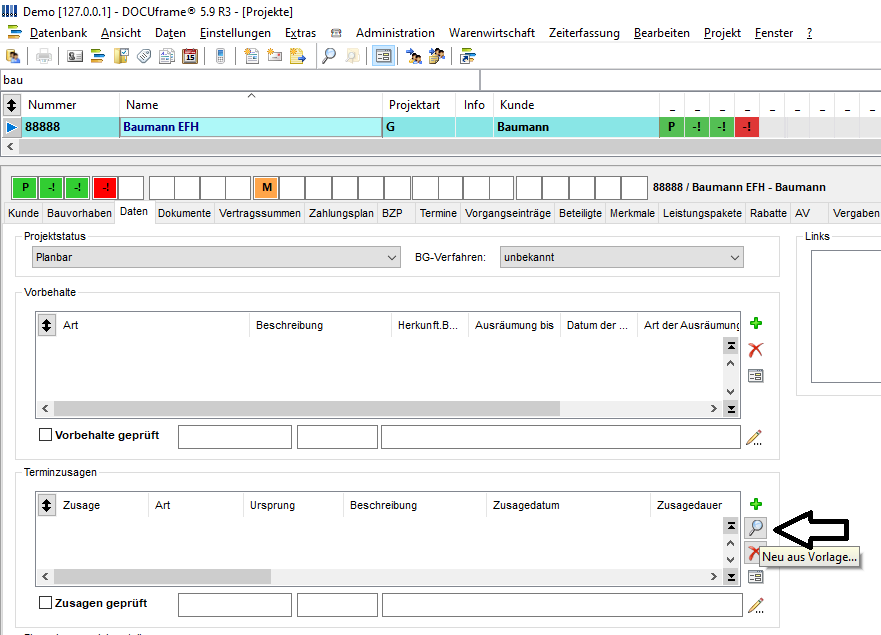Click the Beschreibung column header in the Vorbehalte table
This screenshot has width=881, height=635.
[x=320, y=325]
